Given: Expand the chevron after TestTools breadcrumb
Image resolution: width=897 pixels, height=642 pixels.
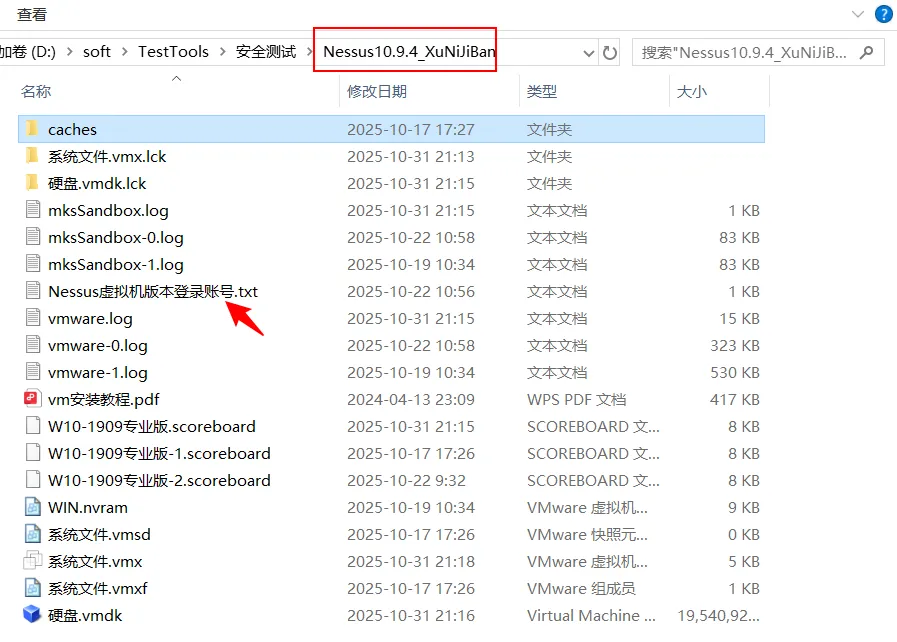Looking at the screenshot, I should (x=222, y=52).
